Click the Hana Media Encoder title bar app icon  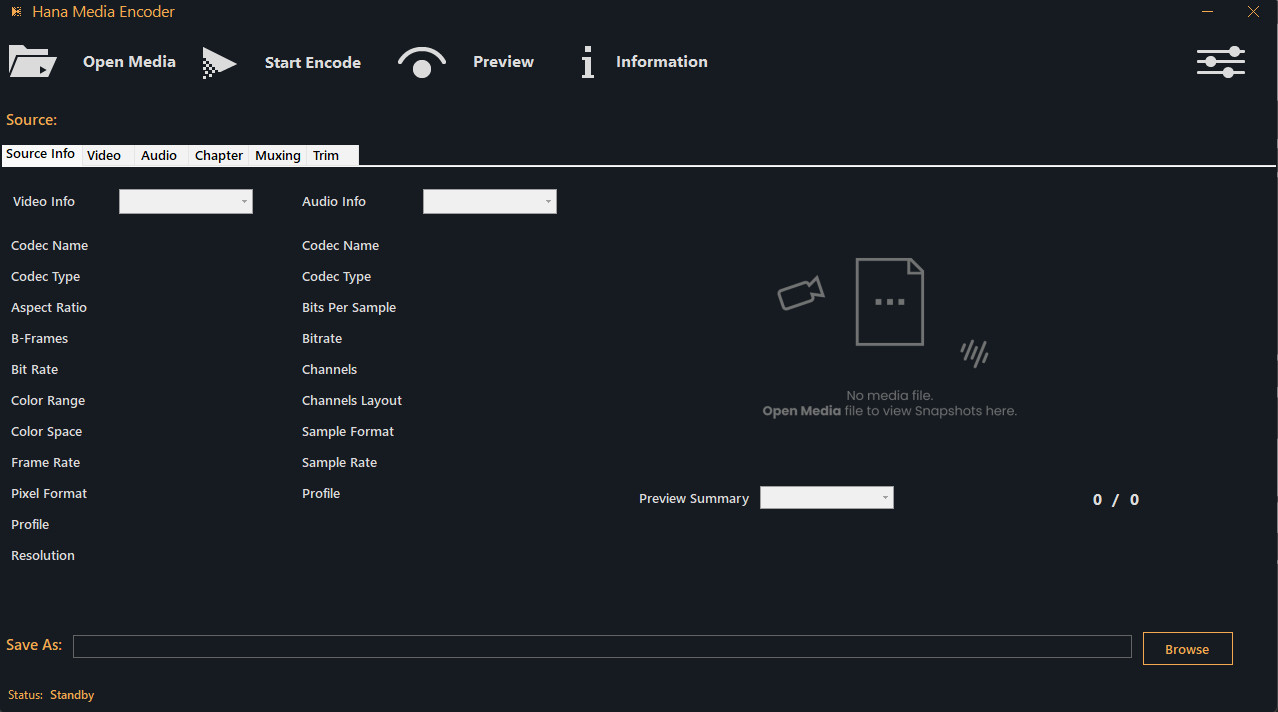(16, 12)
